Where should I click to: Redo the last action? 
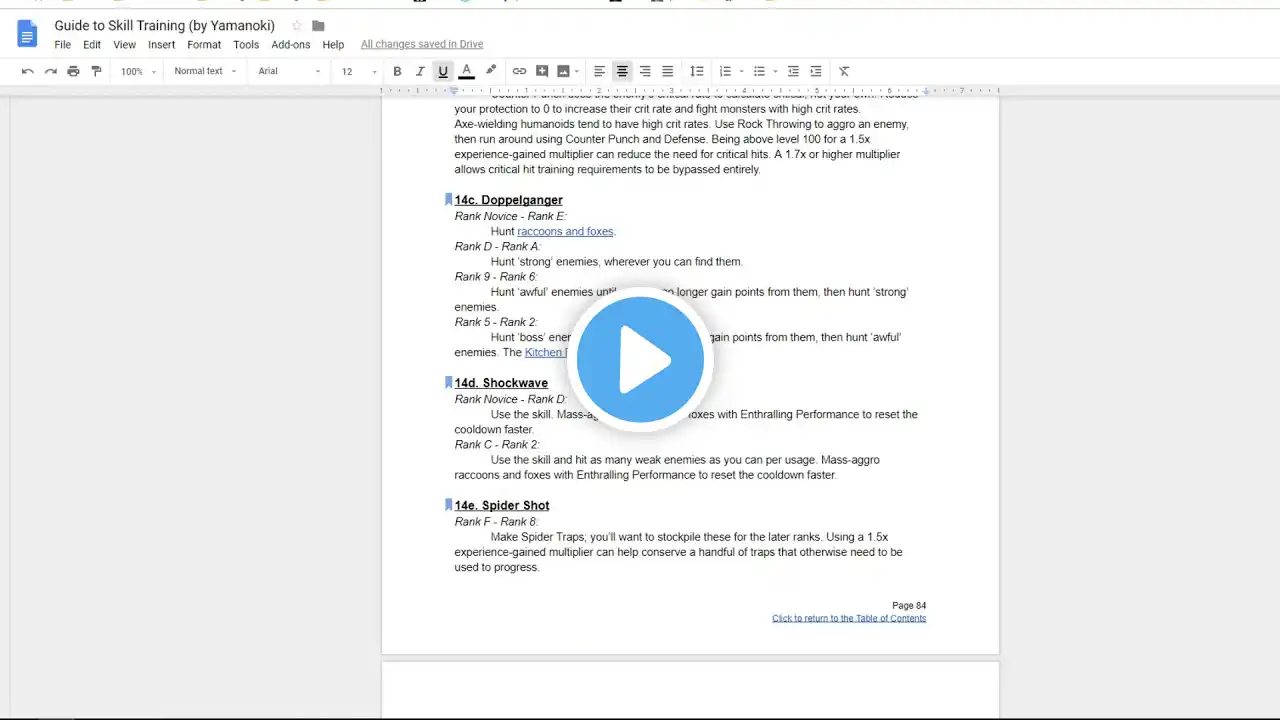(51, 71)
